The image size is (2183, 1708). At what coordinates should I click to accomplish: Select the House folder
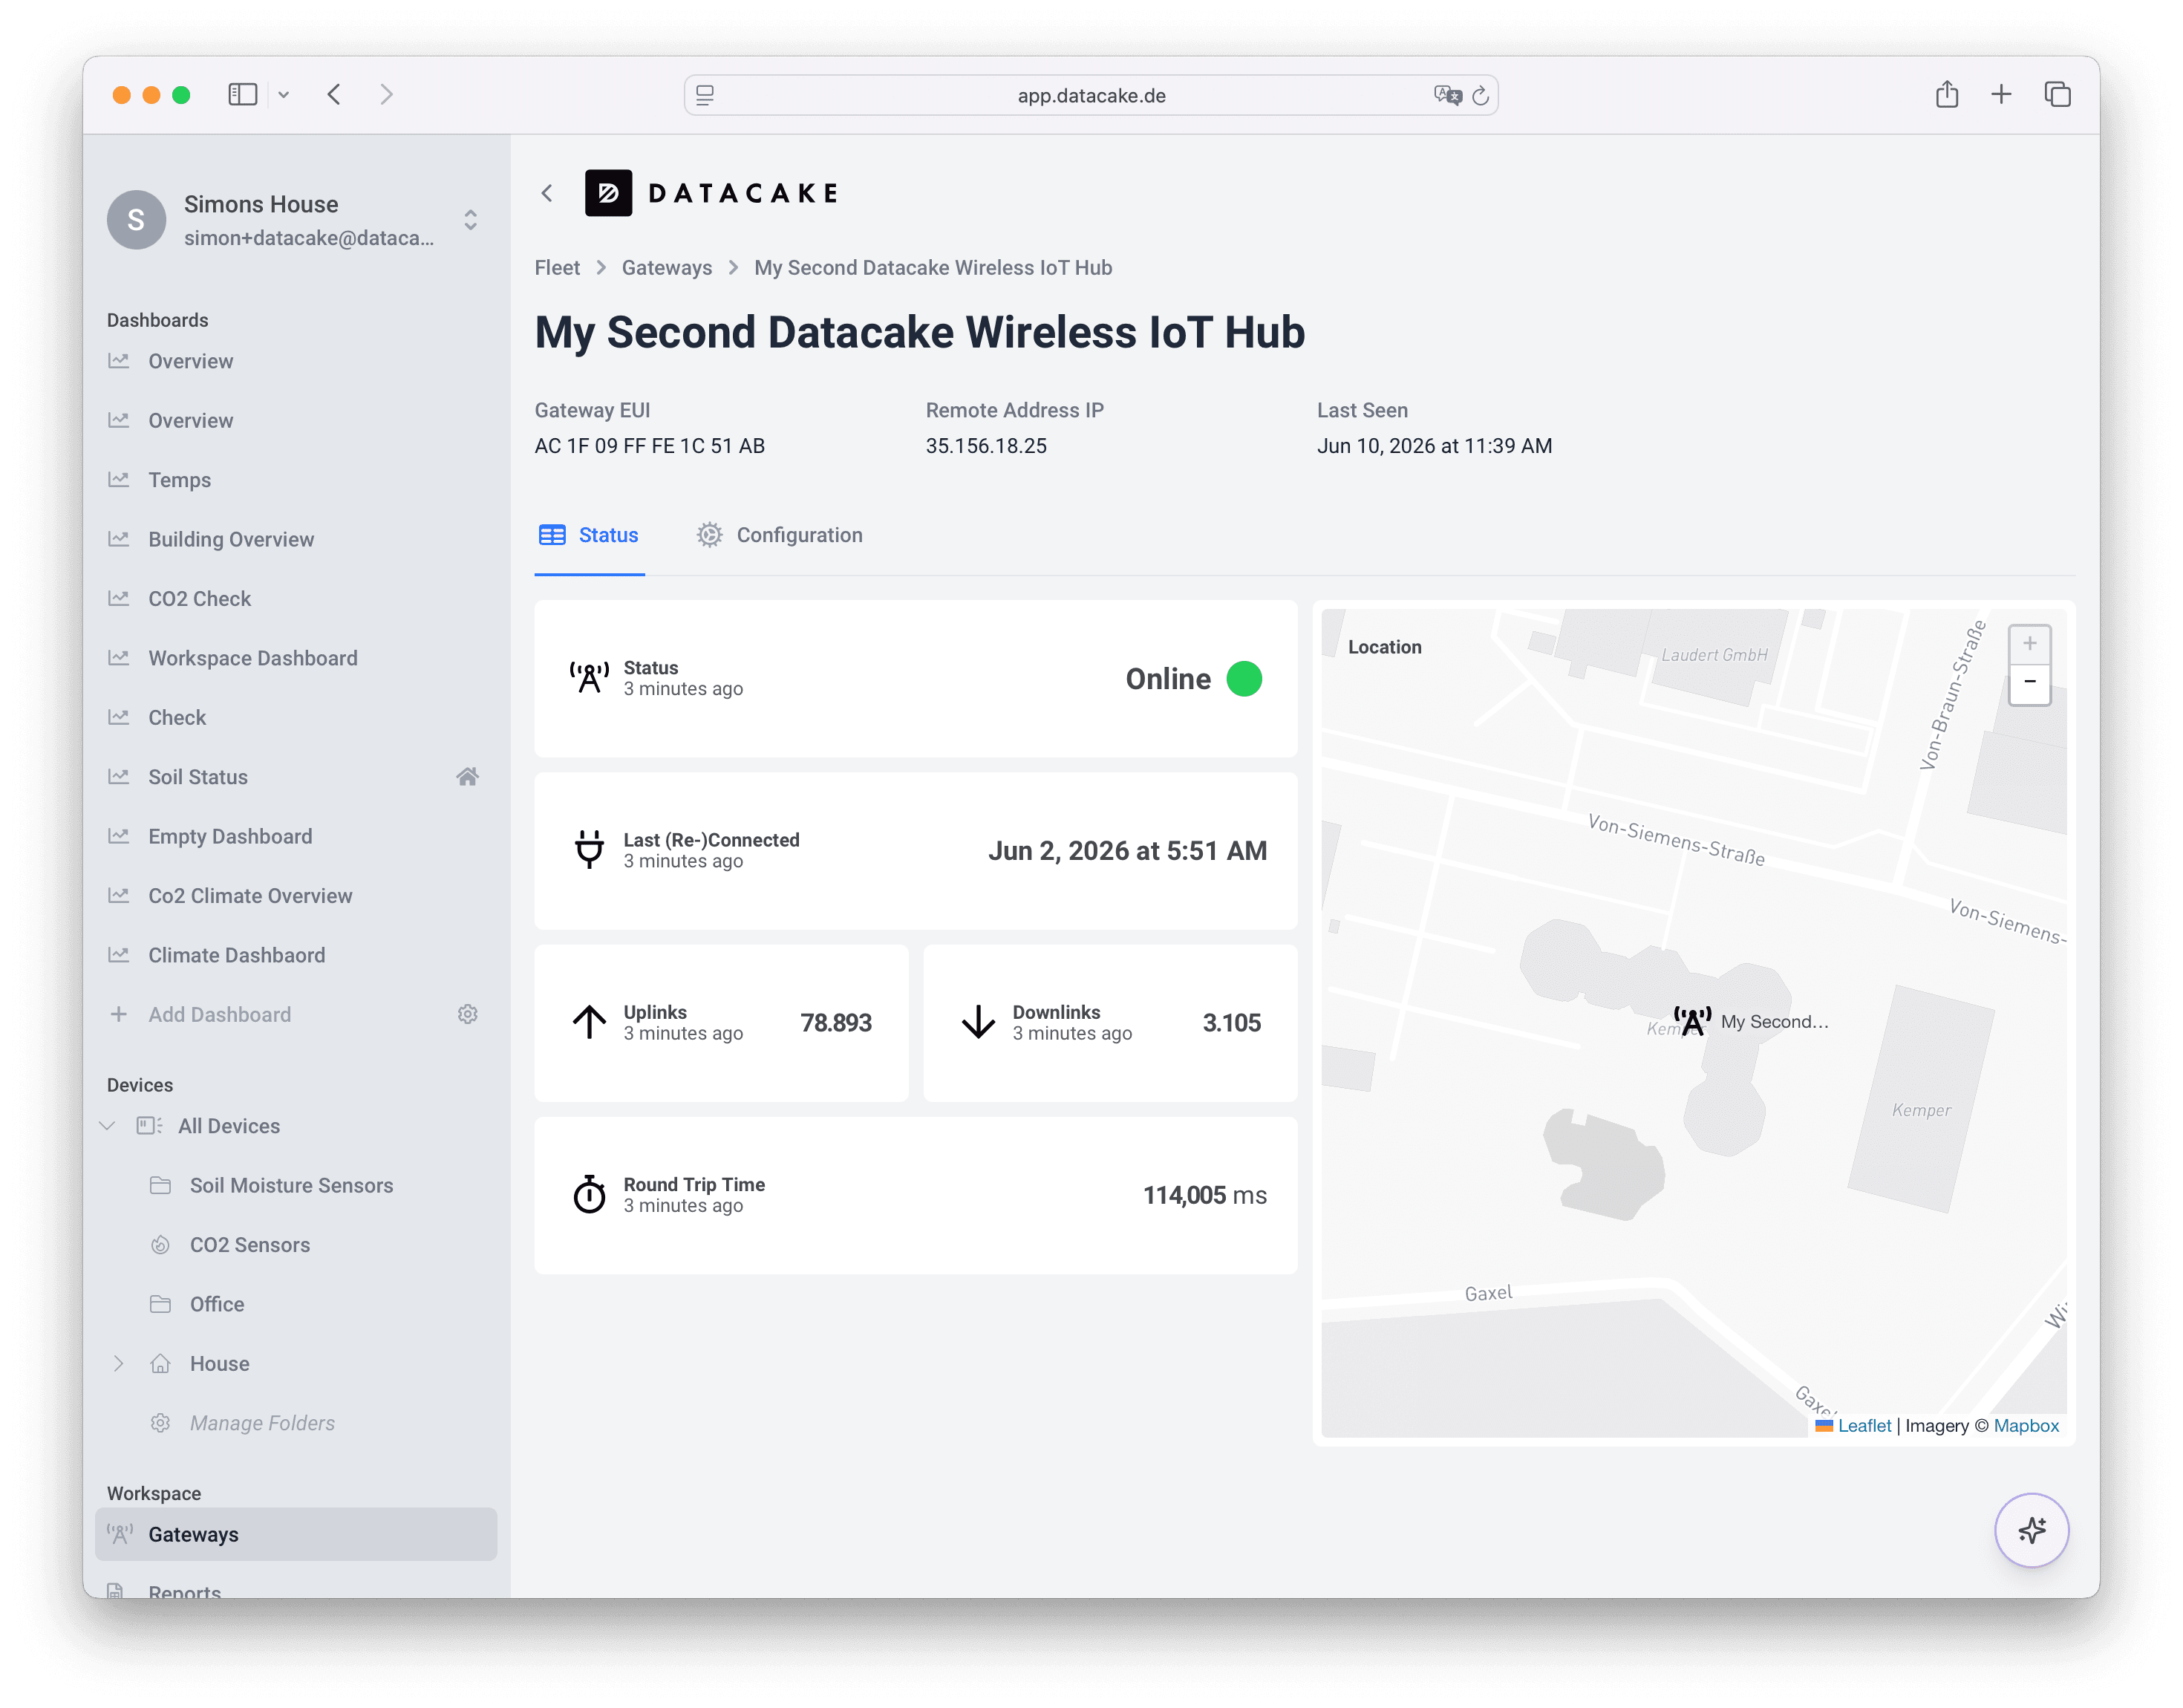point(219,1364)
